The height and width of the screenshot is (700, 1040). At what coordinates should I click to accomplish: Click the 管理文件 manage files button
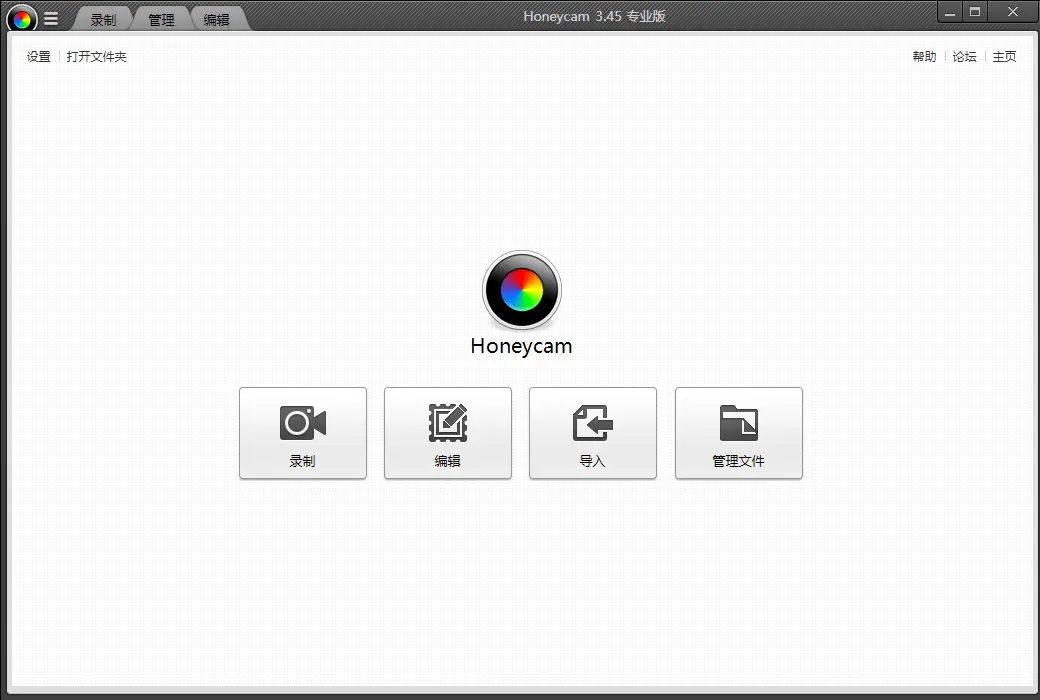click(x=739, y=433)
